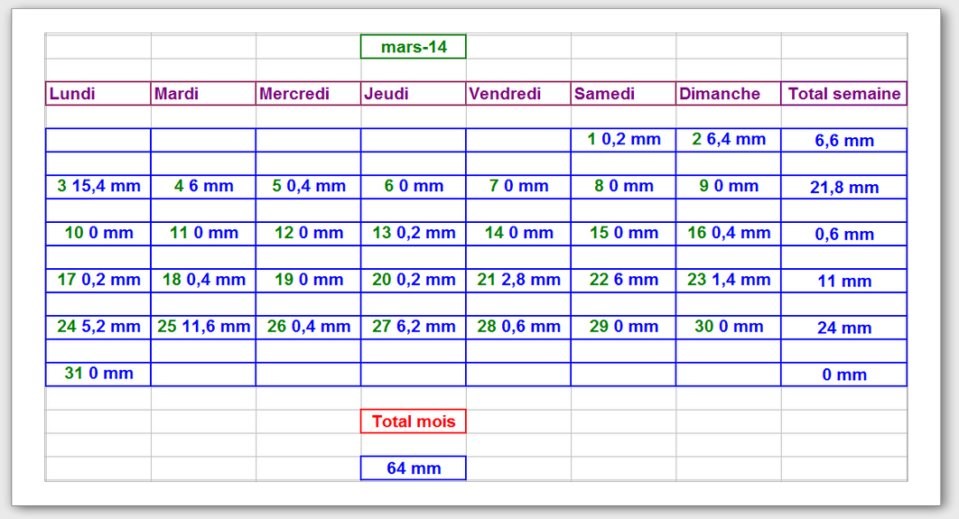This screenshot has height=519, width=959.
Task: Select the red Total mois label cell
Action: (x=413, y=421)
